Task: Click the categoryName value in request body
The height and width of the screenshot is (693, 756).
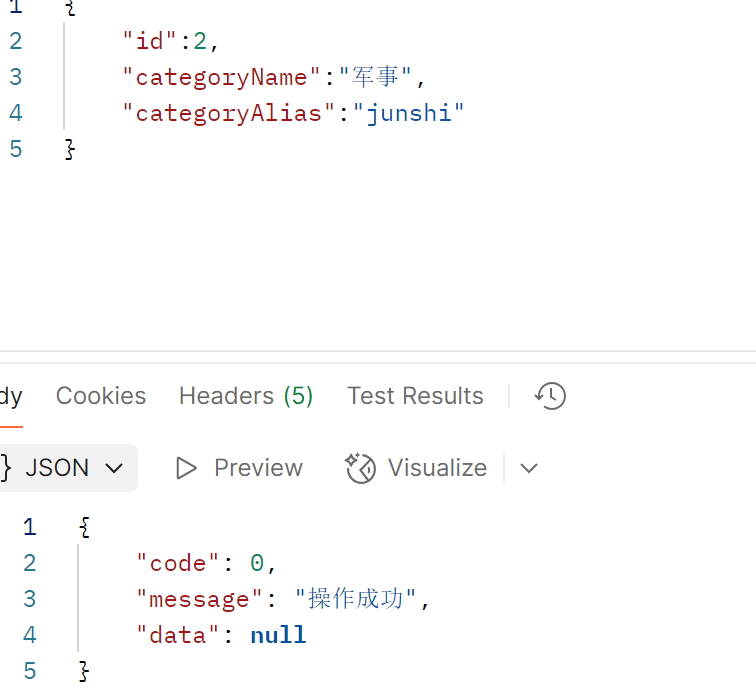Action: click(x=376, y=77)
